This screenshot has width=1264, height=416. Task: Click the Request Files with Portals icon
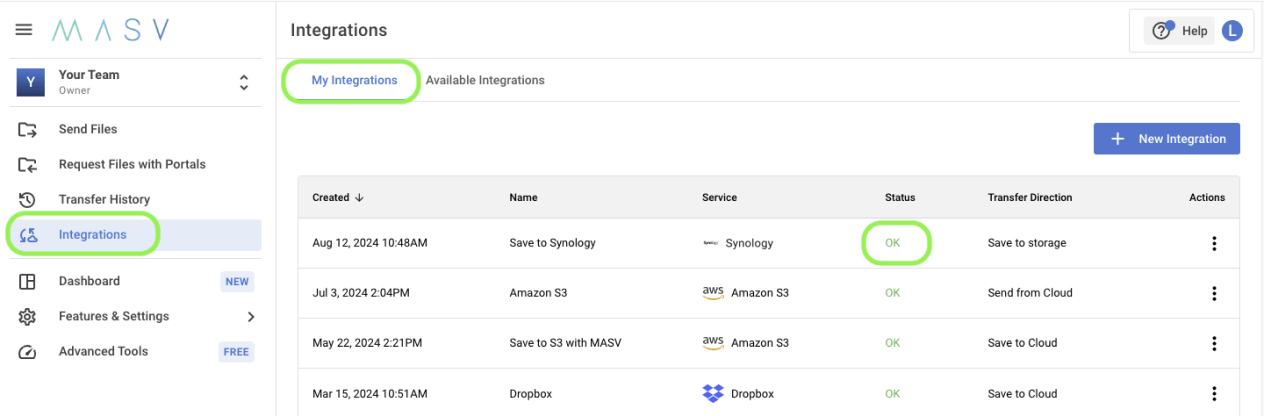click(x=28, y=164)
